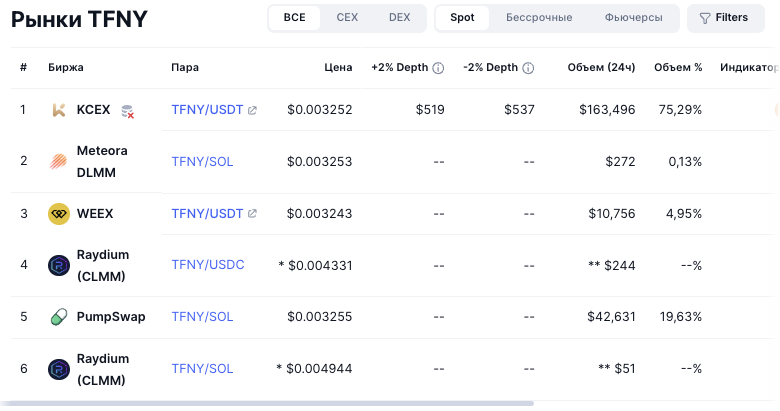The height and width of the screenshot is (411, 780).
Task: Click external link icon next to WEEX TFNY/USDT
Action: pos(252,214)
